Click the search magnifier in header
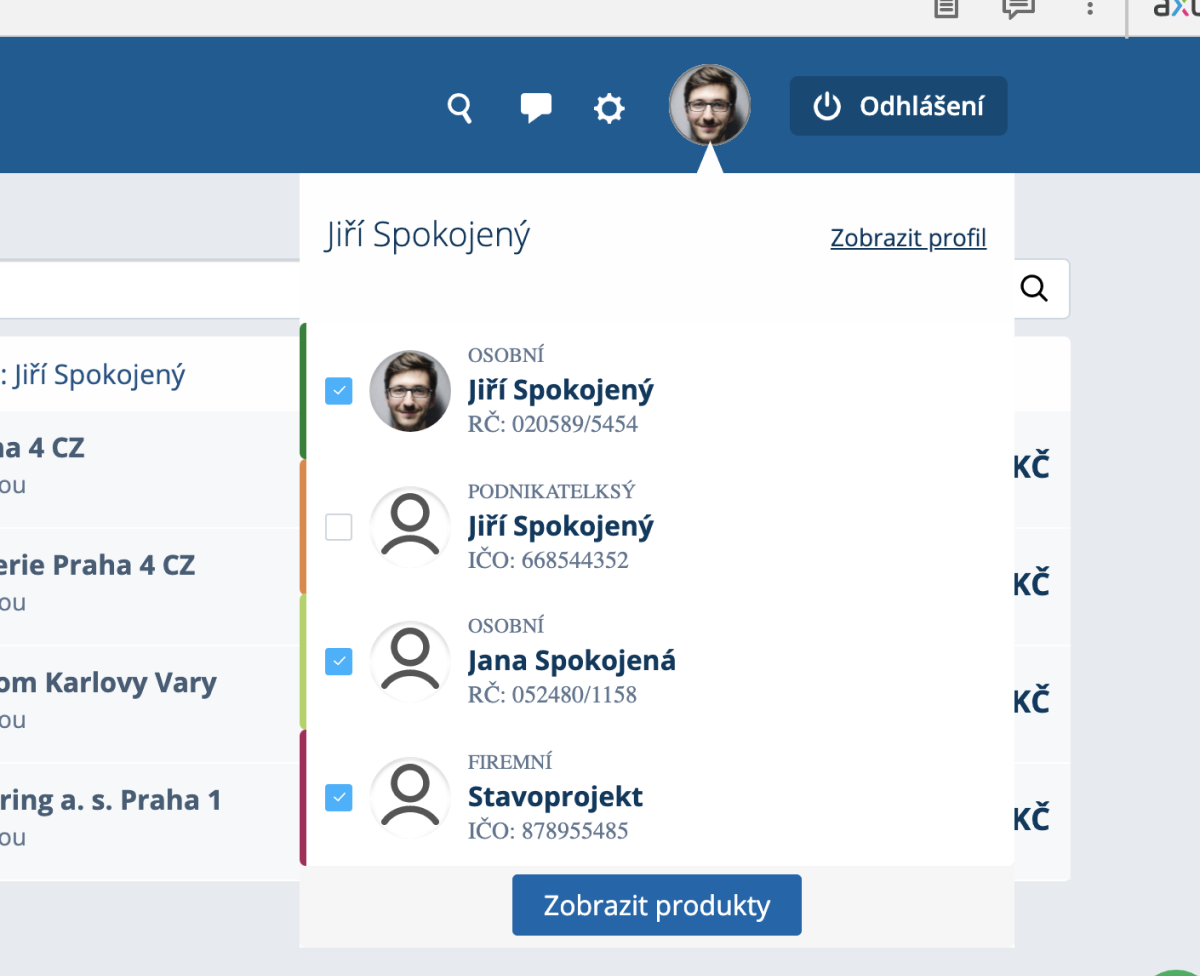 pos(459,107)
